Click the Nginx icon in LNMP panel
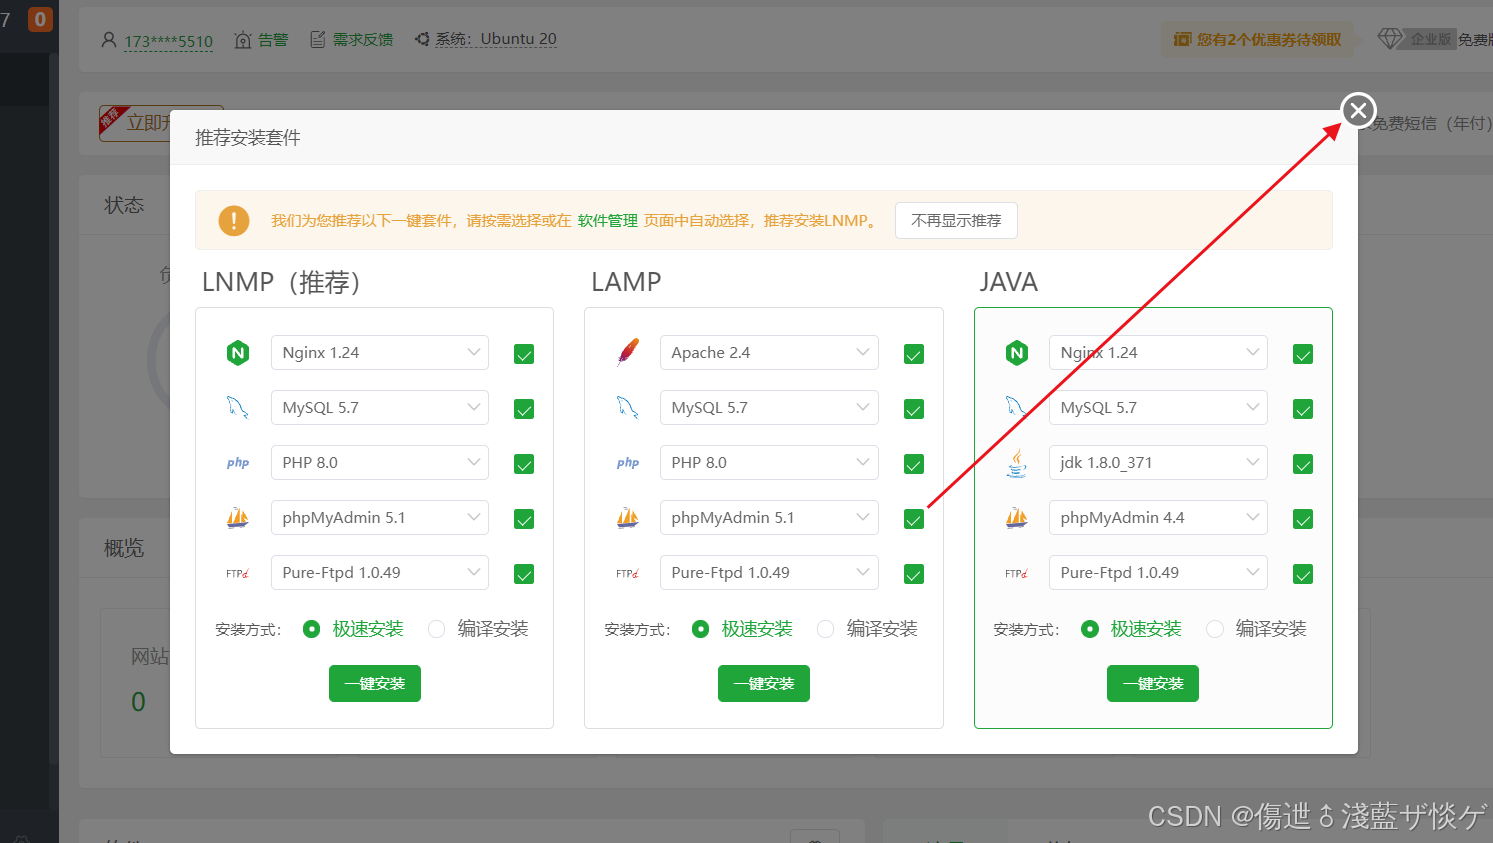The height and width of the screenshot is (843, 1493). [x=238, y=353]
